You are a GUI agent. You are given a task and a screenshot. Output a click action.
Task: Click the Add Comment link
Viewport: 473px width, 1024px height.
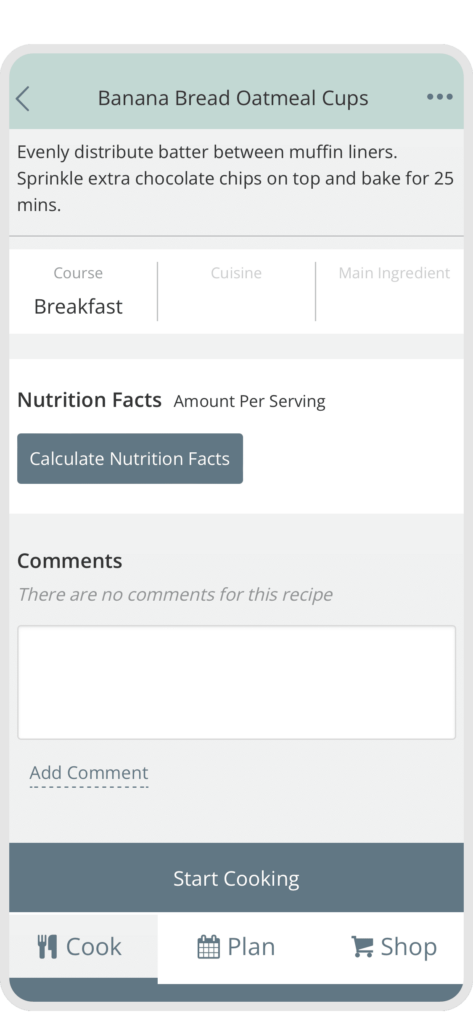pos(89,773)
